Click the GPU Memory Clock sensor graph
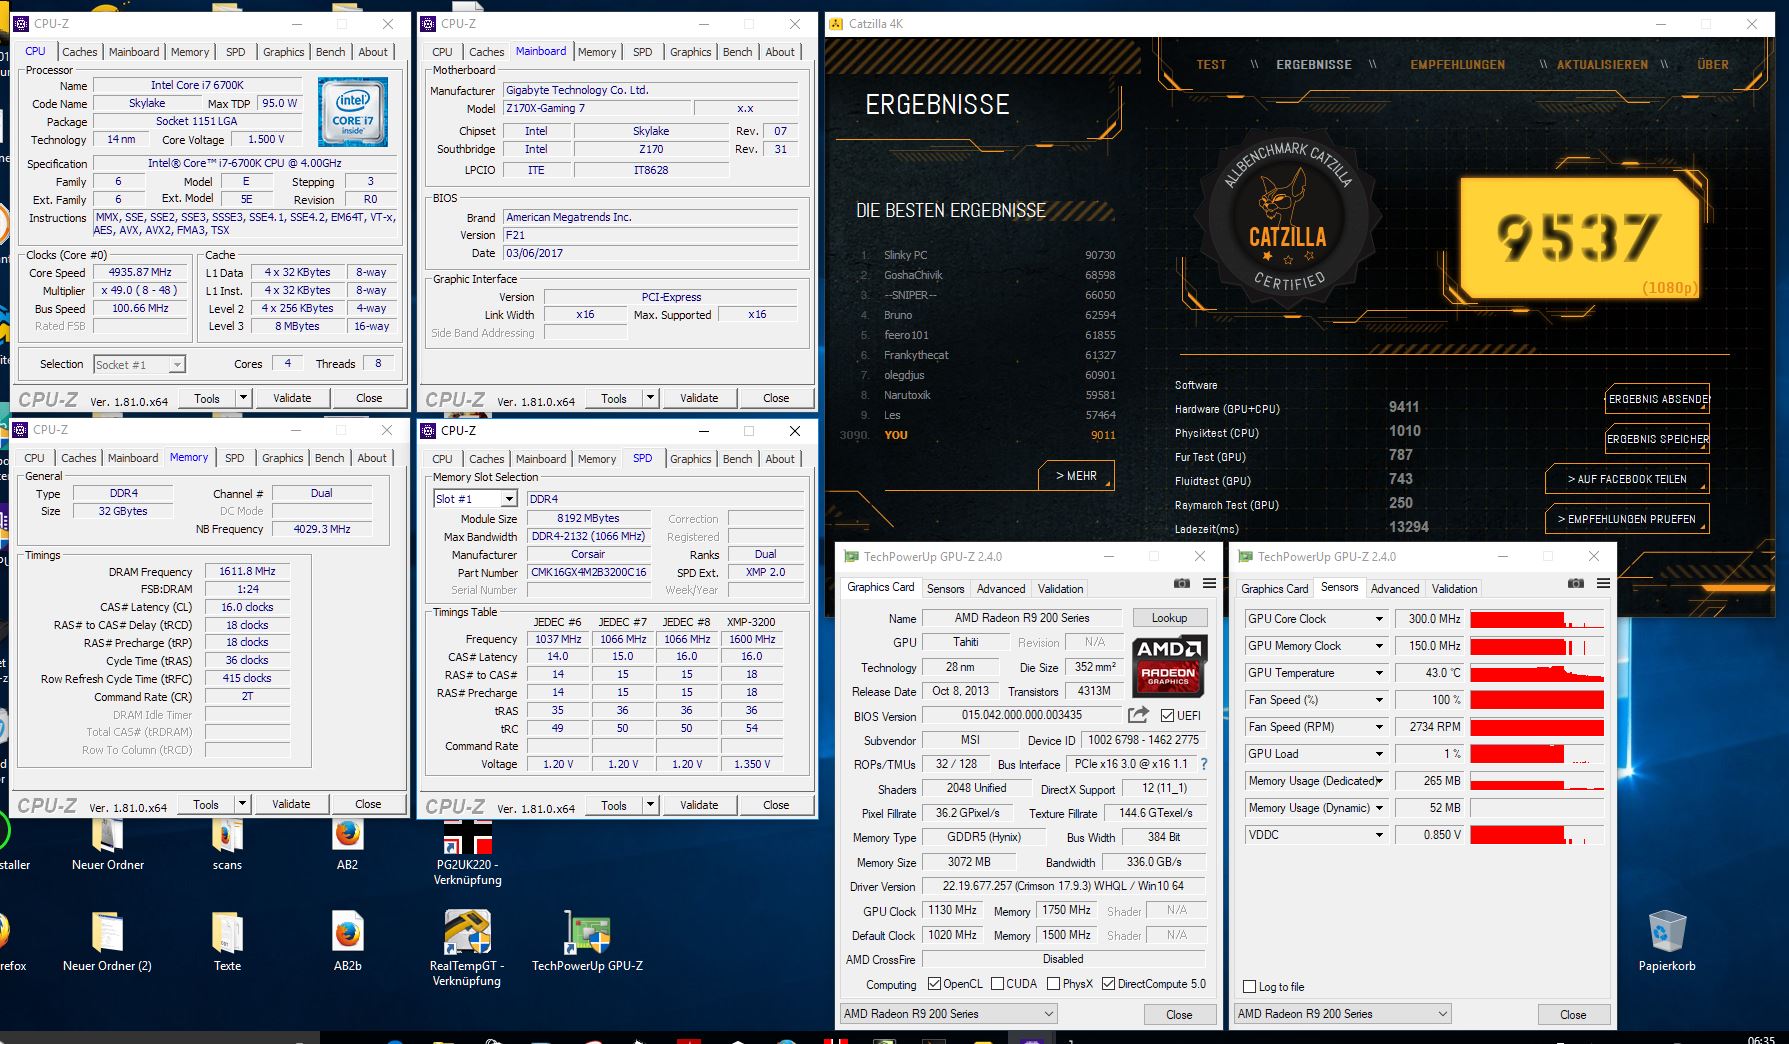 [1537, 646]
